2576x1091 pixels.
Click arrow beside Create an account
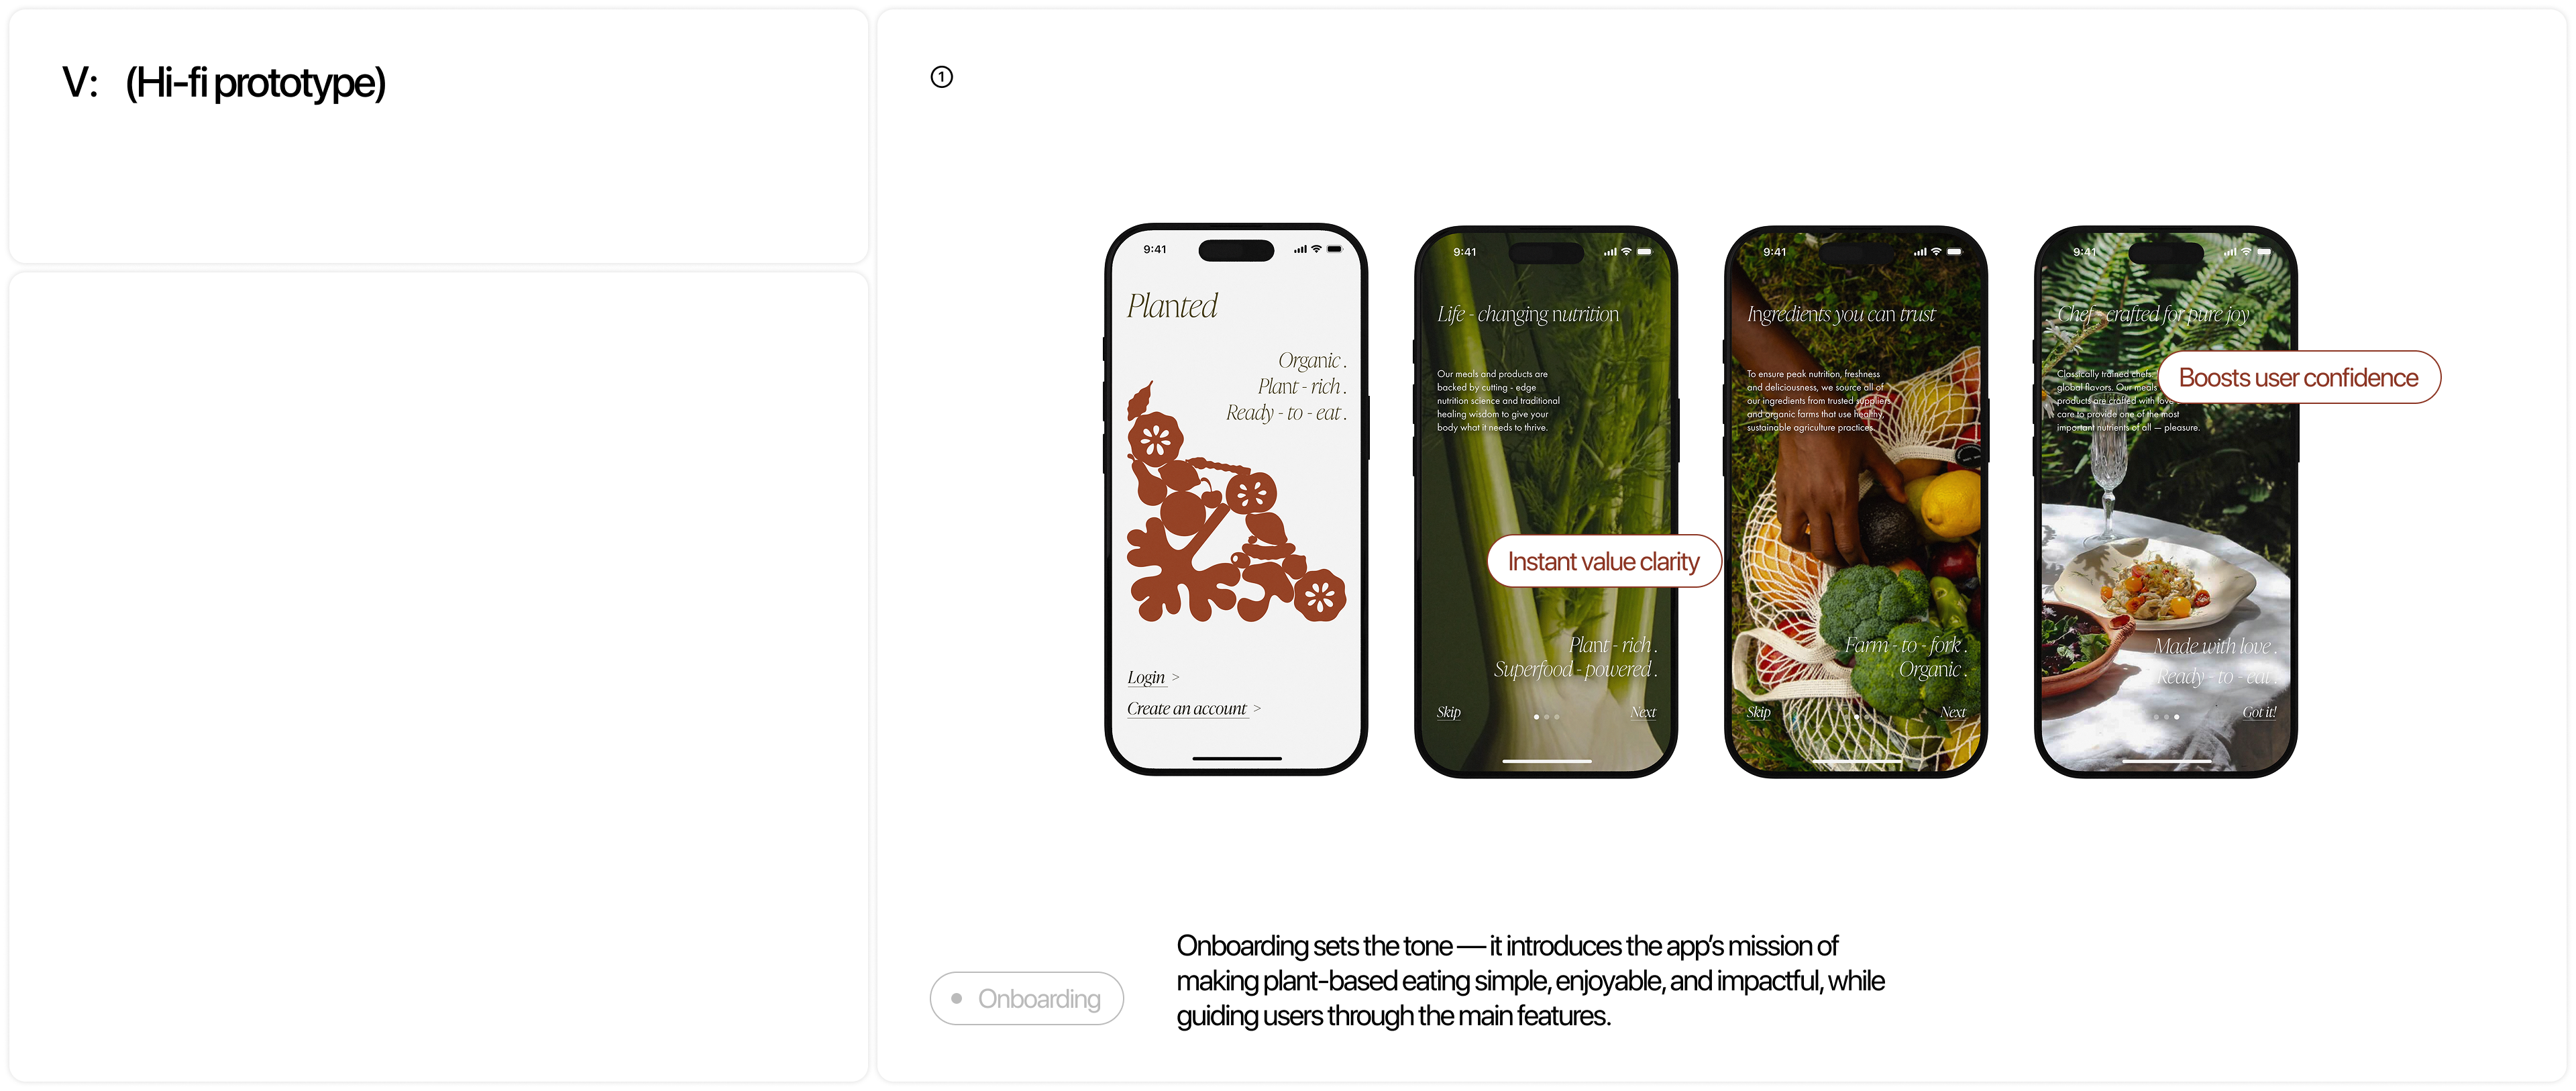(1257, 709)
